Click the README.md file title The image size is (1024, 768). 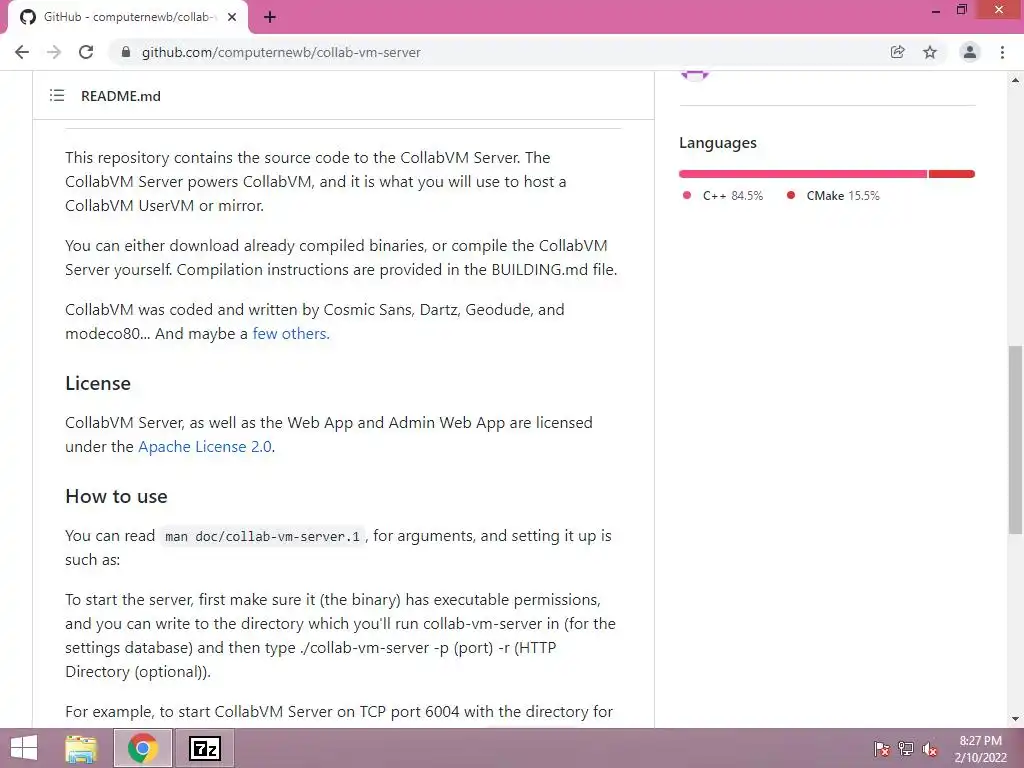coord(121,96)
